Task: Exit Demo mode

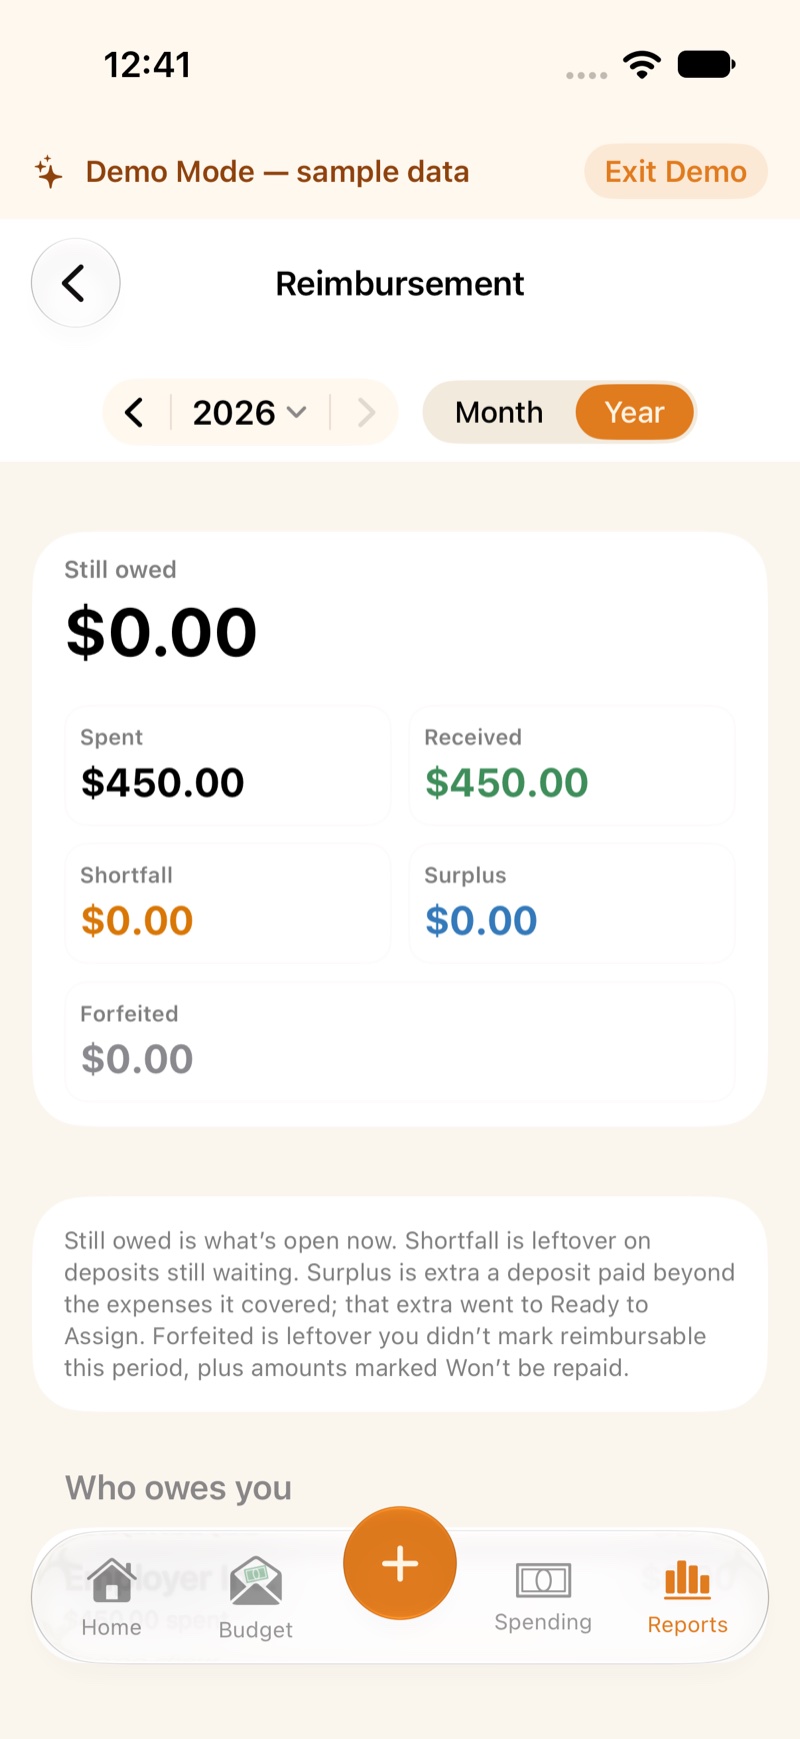Action: coord(676,171)
